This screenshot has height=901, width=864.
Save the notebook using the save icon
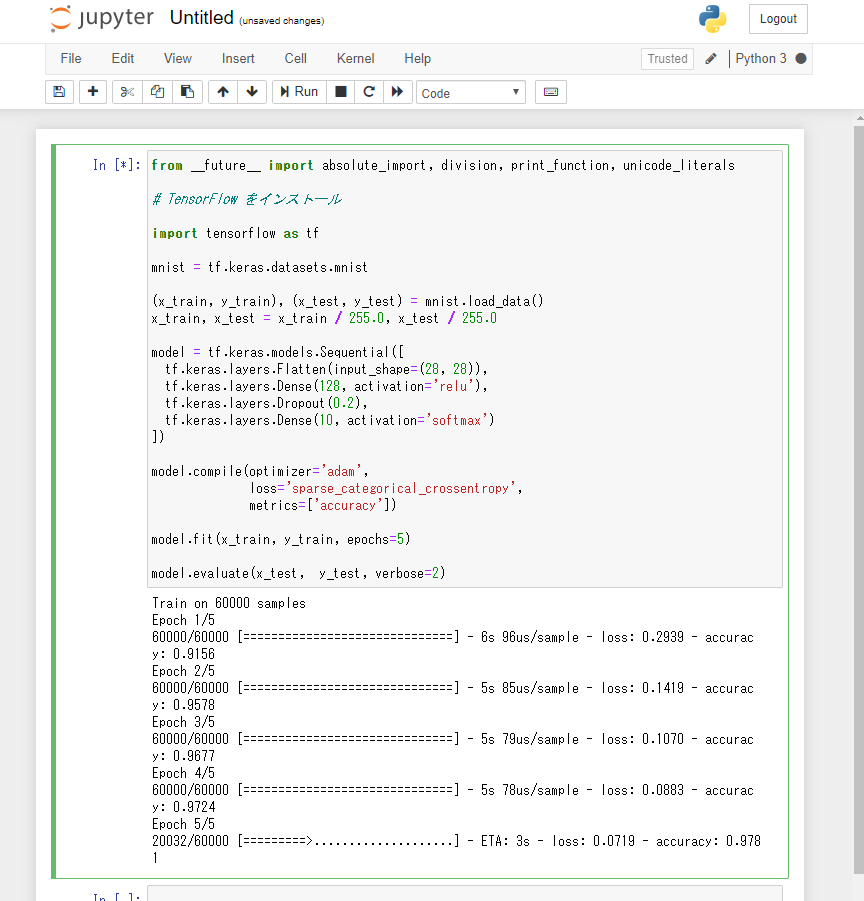coord(59,91)
